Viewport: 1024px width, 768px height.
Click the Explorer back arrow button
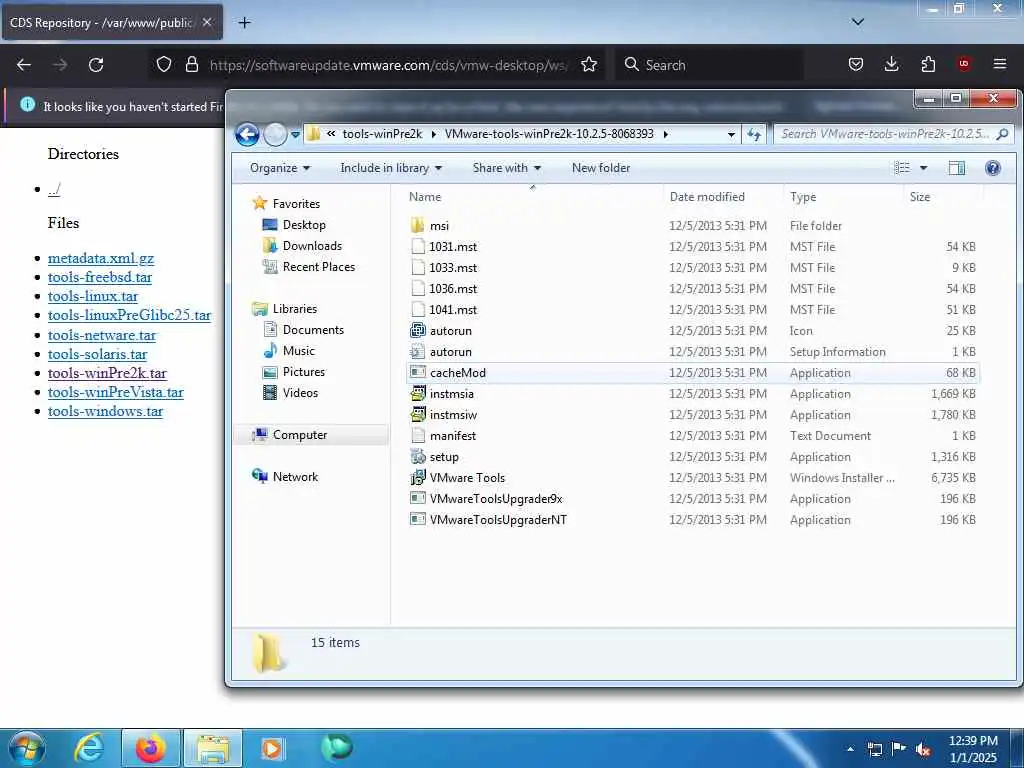pyautogui.click(x=247, y=135)
